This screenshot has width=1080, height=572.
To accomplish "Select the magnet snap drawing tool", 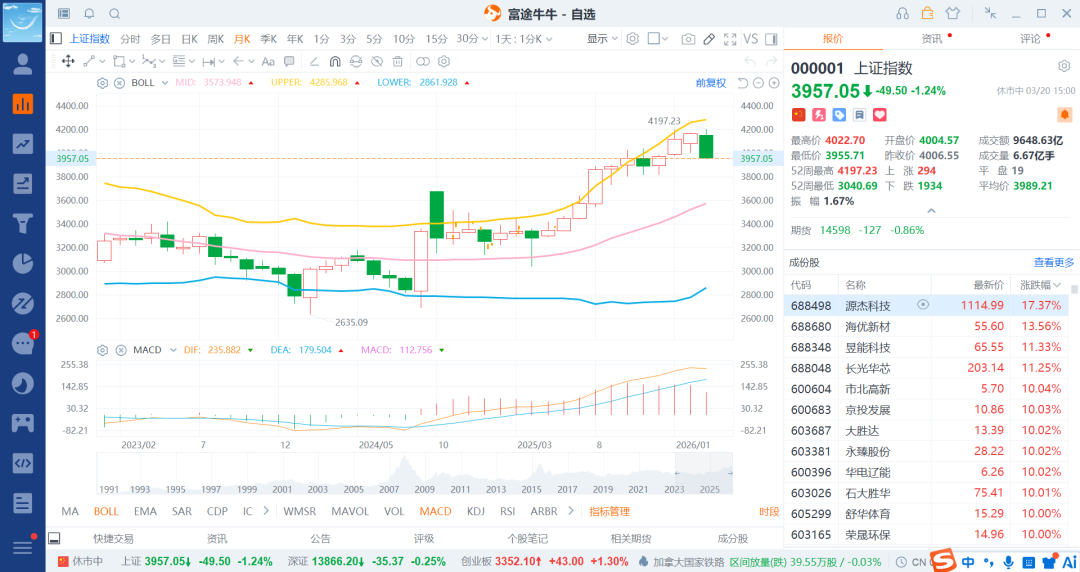I will point(336,61).
